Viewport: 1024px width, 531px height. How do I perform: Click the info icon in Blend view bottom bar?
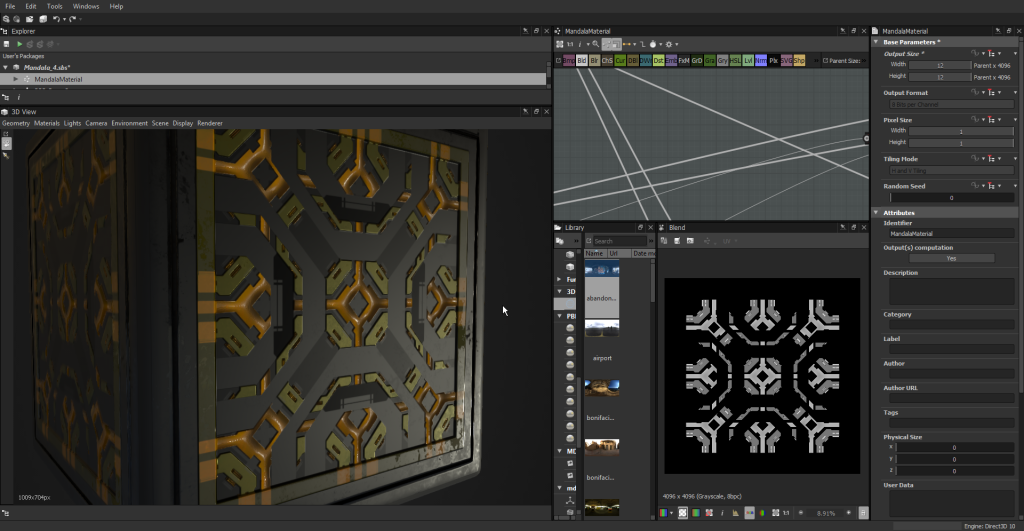tap(722, 513)
